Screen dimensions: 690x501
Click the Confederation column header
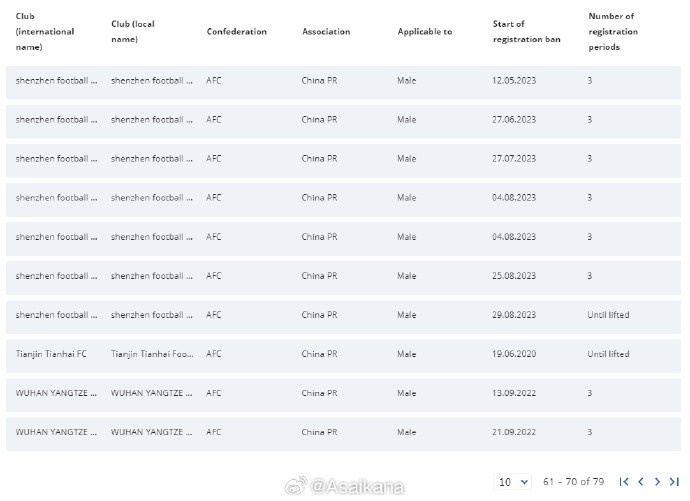click(x=237, y=32)
